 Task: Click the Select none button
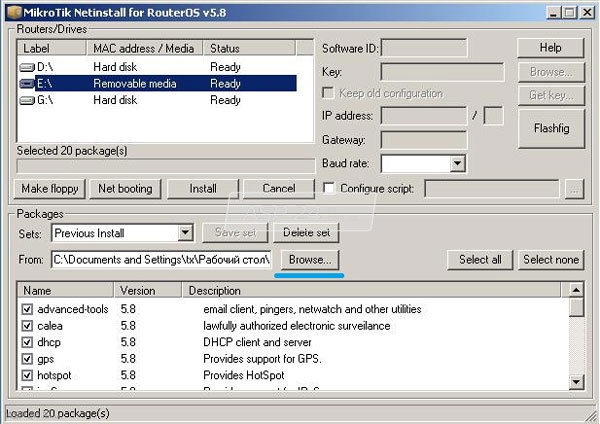click(551, 260)
